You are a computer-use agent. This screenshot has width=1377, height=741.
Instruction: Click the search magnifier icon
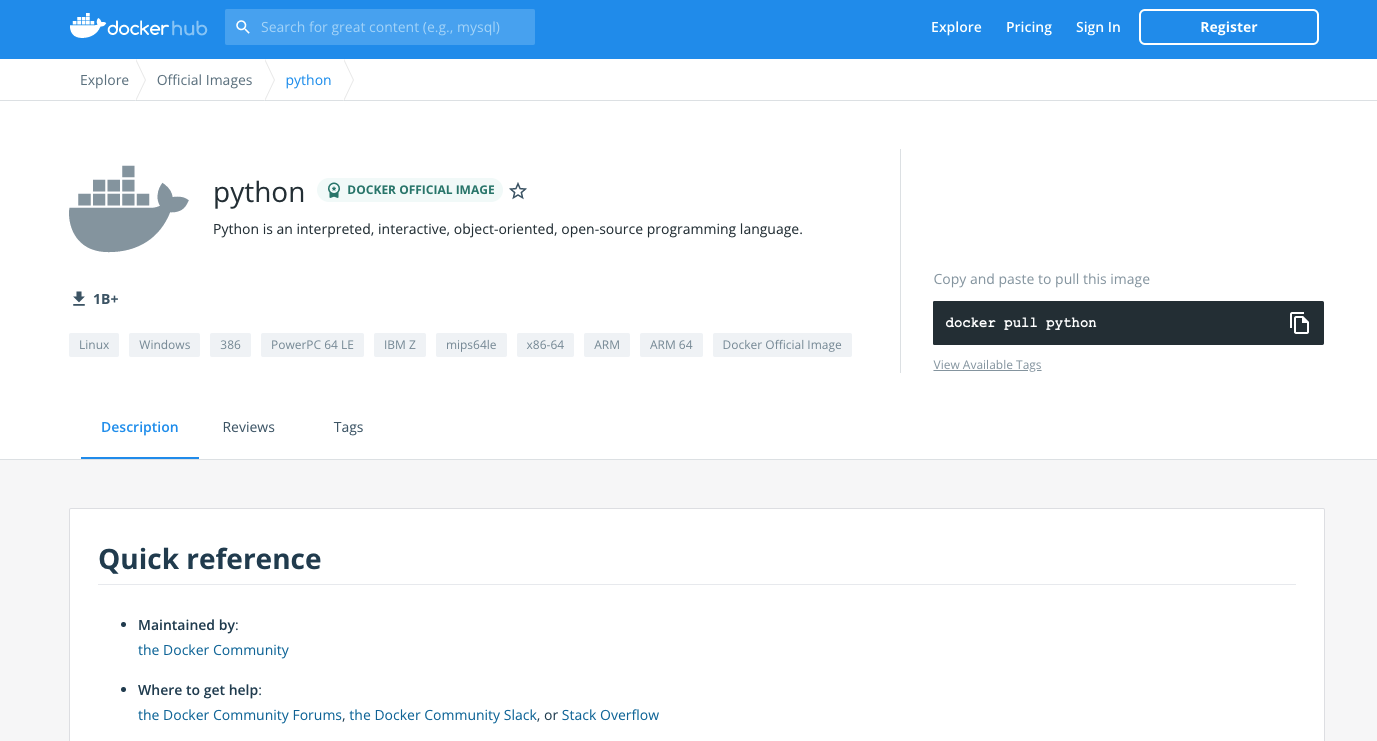(242, 27)
